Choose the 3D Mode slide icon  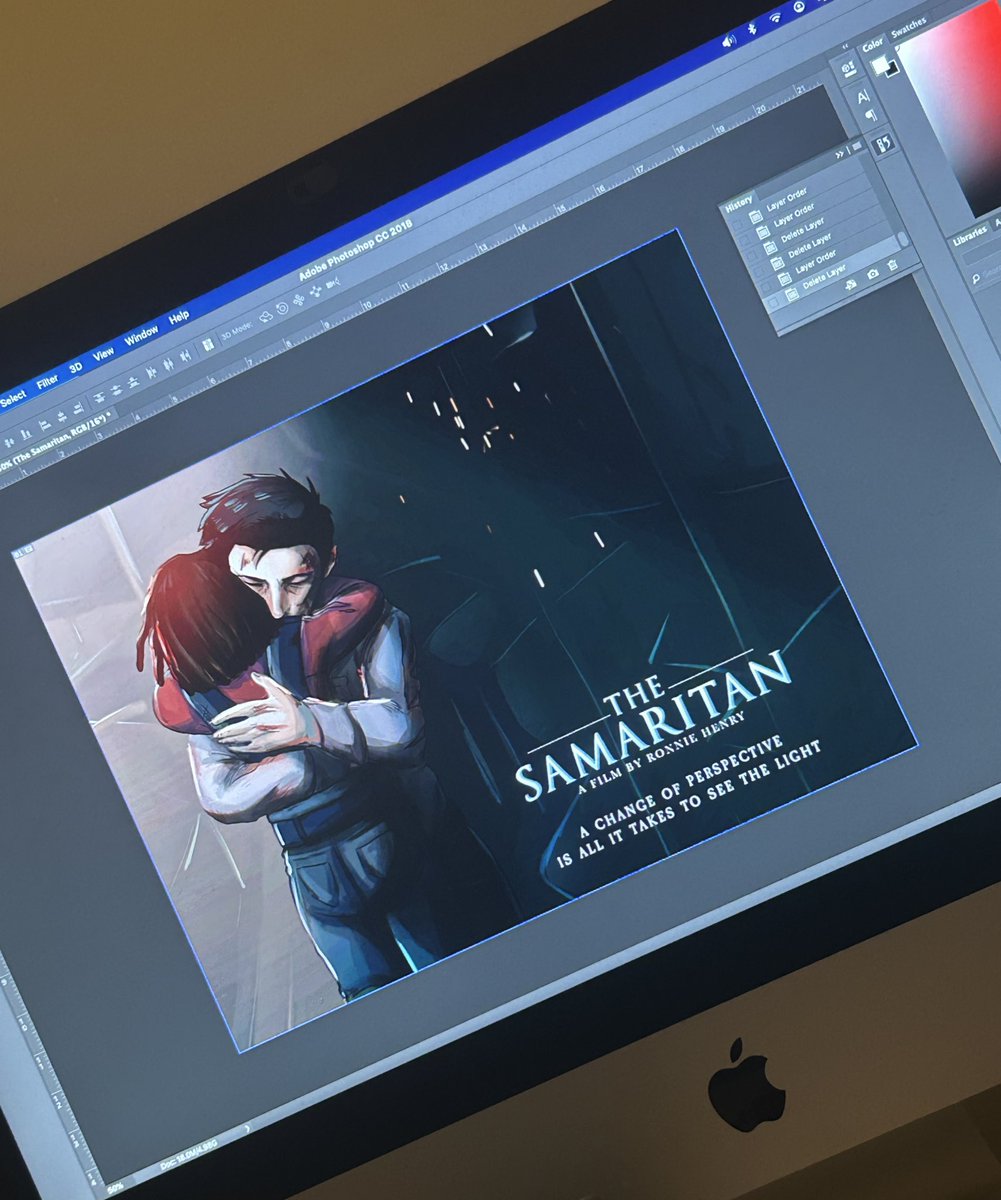[x=315, y=291]
